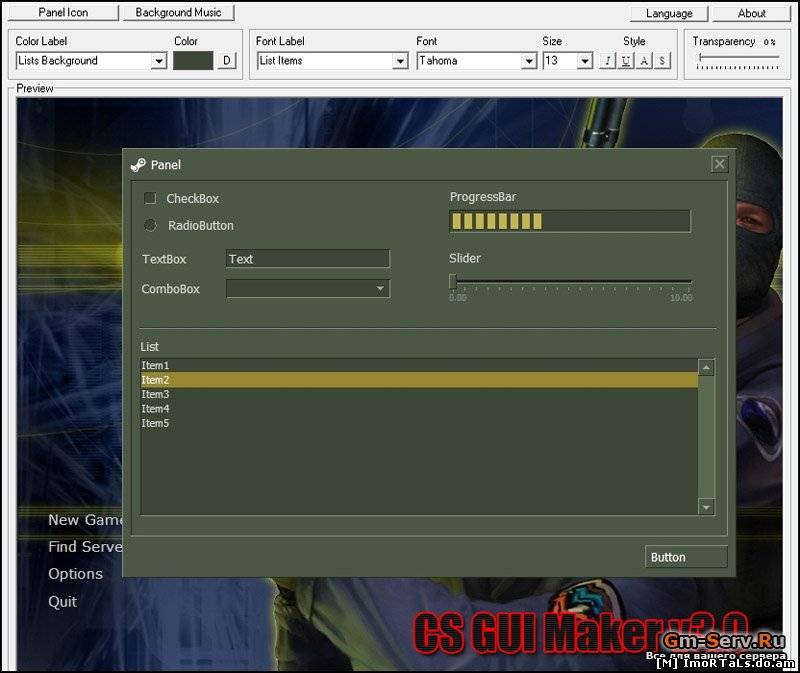Screen dimensions: 800x673
Task: Expand the Font dropdown showing Tahoma
Action: [x=529, y=61]
